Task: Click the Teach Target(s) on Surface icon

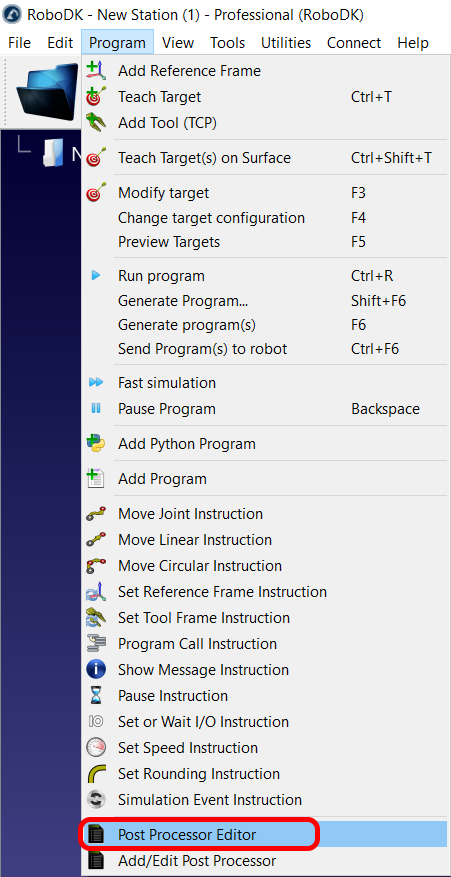Action: tap(96, 158)
